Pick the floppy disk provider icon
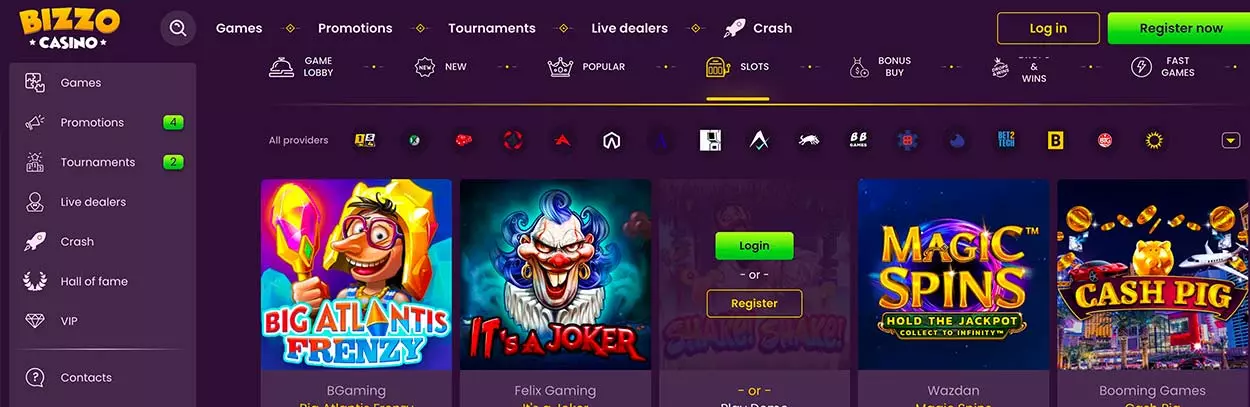The width and height of the screenshot is (1250, 407). click(x=710, y=141)
